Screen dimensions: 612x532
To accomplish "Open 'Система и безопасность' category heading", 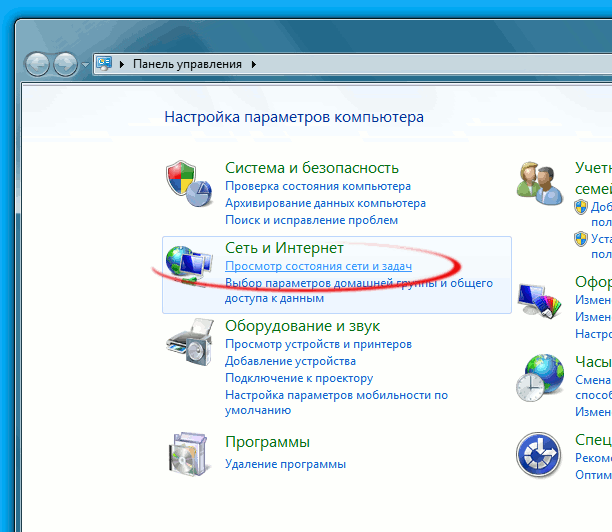I will [x=311, y=168].
